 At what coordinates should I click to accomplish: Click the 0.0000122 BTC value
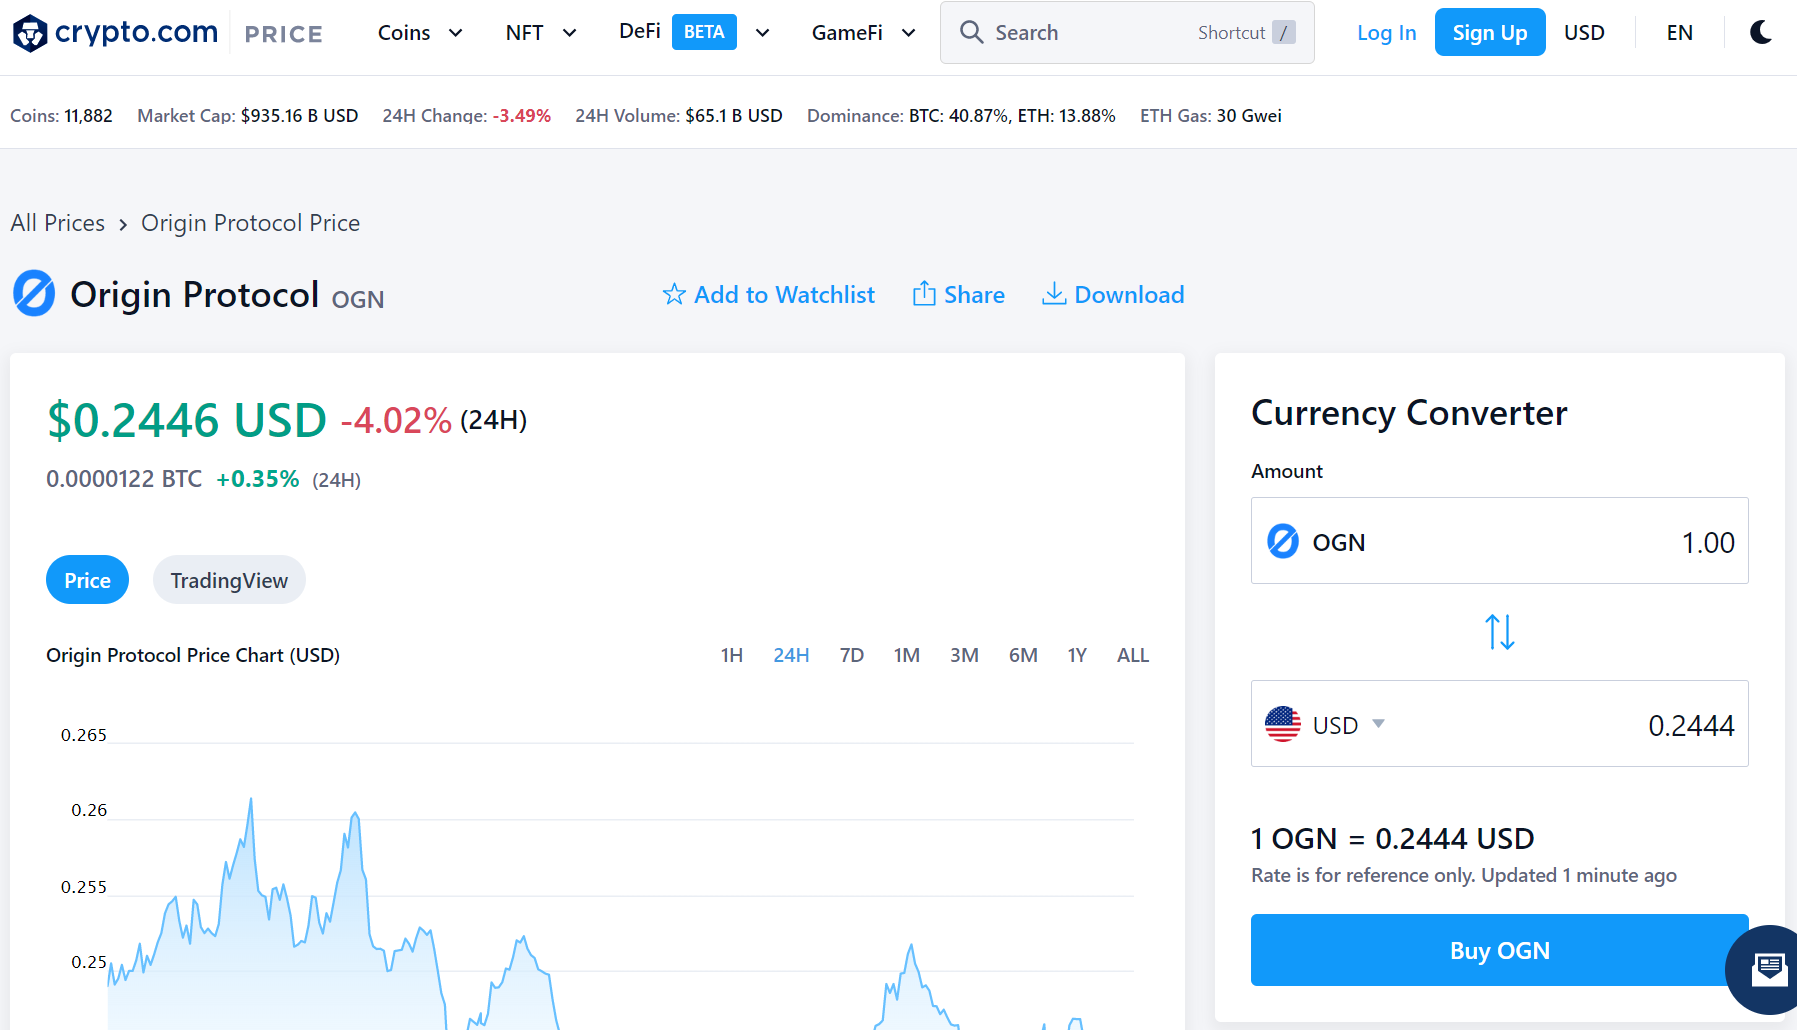tap(124, 479)
